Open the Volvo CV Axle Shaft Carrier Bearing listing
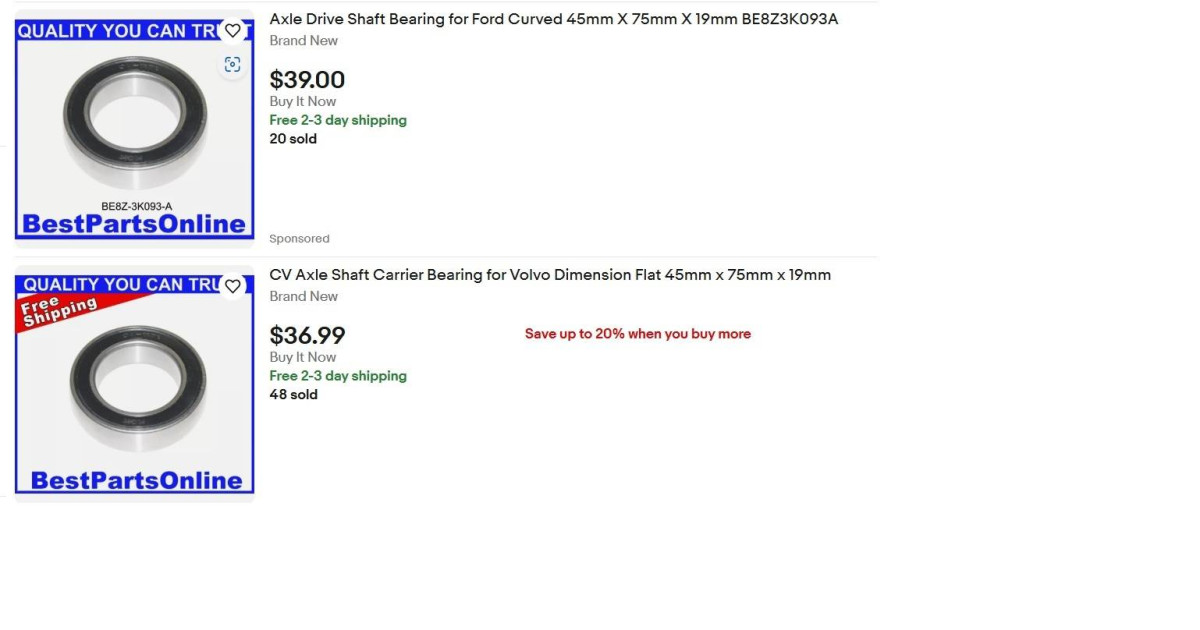 coord(549,274)
